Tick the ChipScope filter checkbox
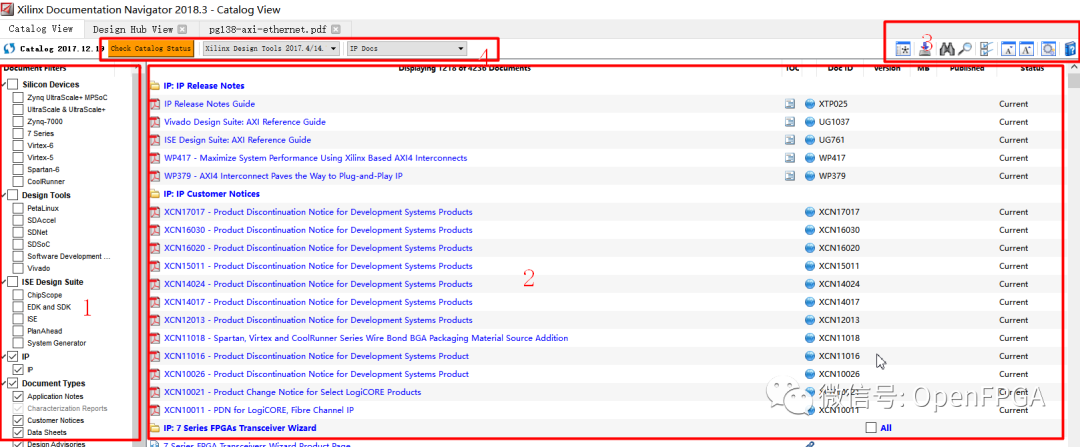Image resolution: width=1080 pixels, height=447 pixels. point(19,295)
